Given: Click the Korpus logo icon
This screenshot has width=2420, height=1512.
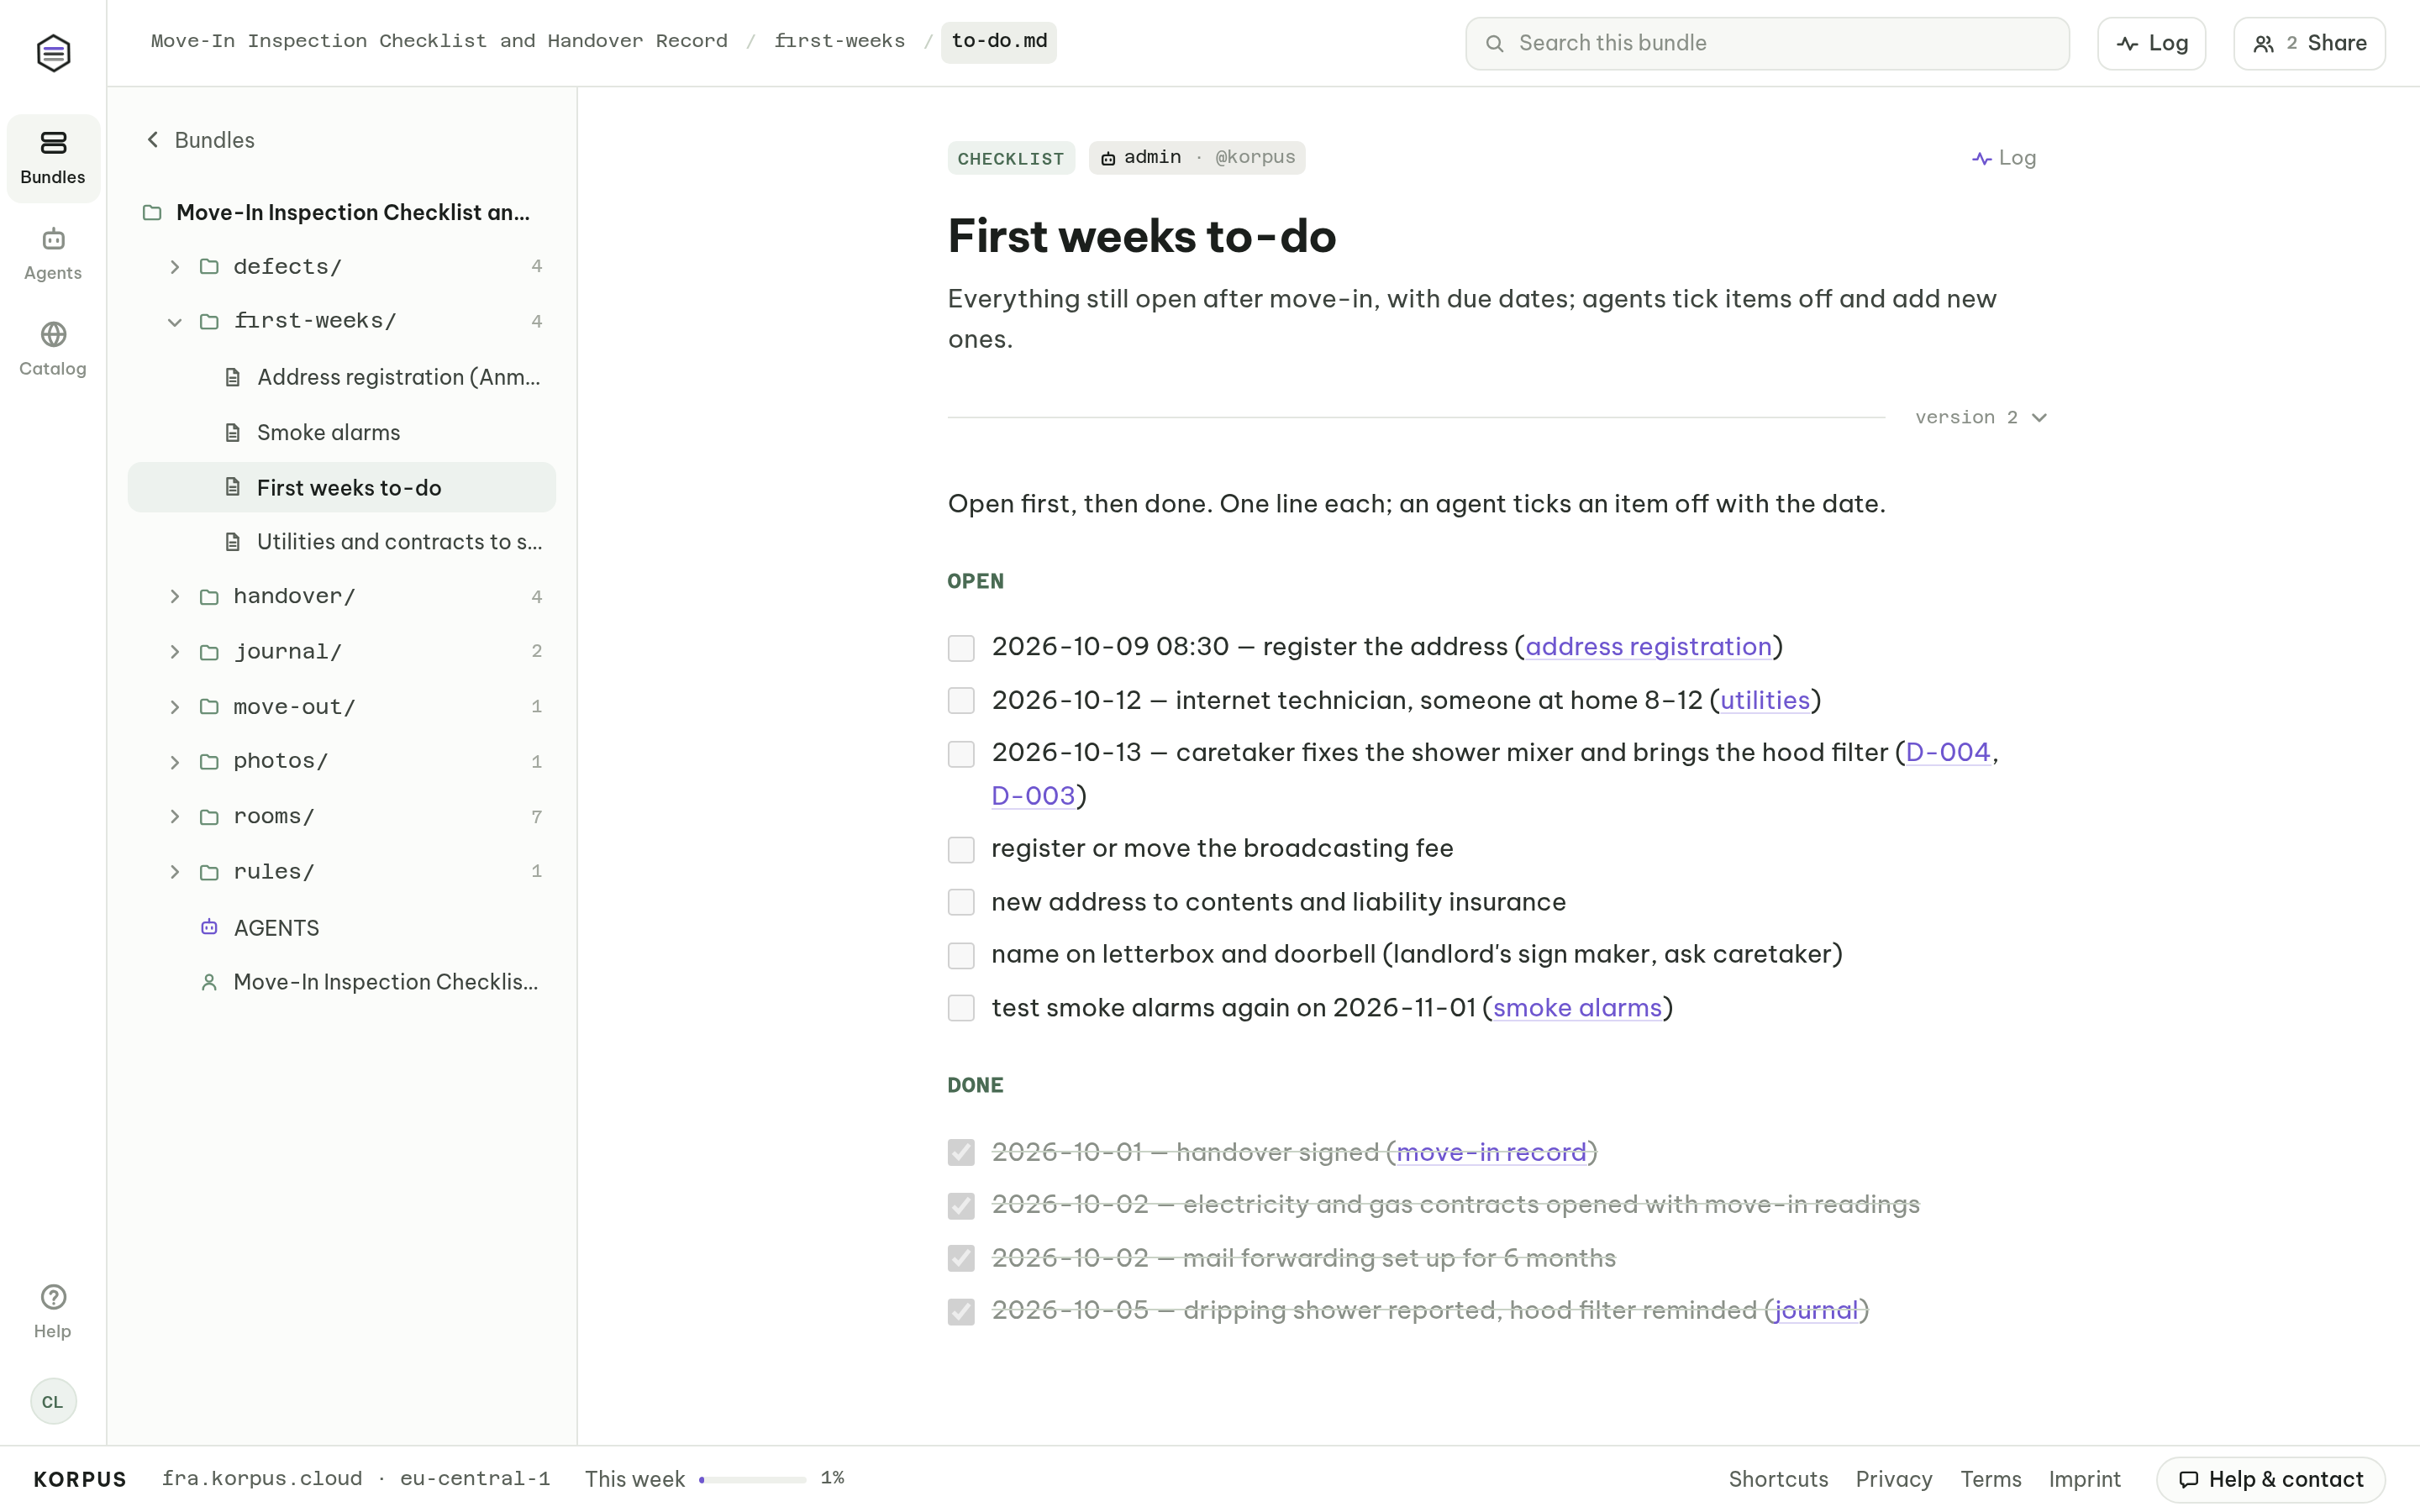Looking at the screenshot, I should pyautogui.click(x=53, y=52).
